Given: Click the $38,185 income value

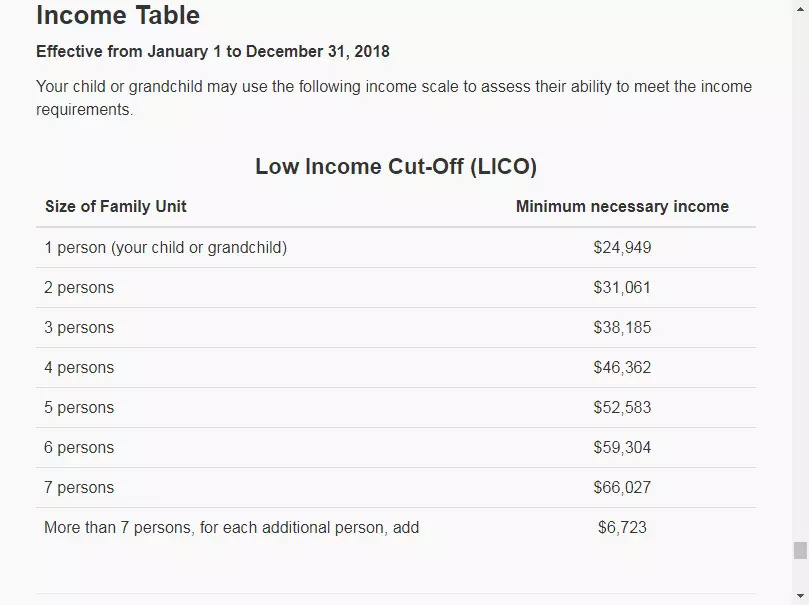Looking at the screenshot, I should [x=622, y=328].
